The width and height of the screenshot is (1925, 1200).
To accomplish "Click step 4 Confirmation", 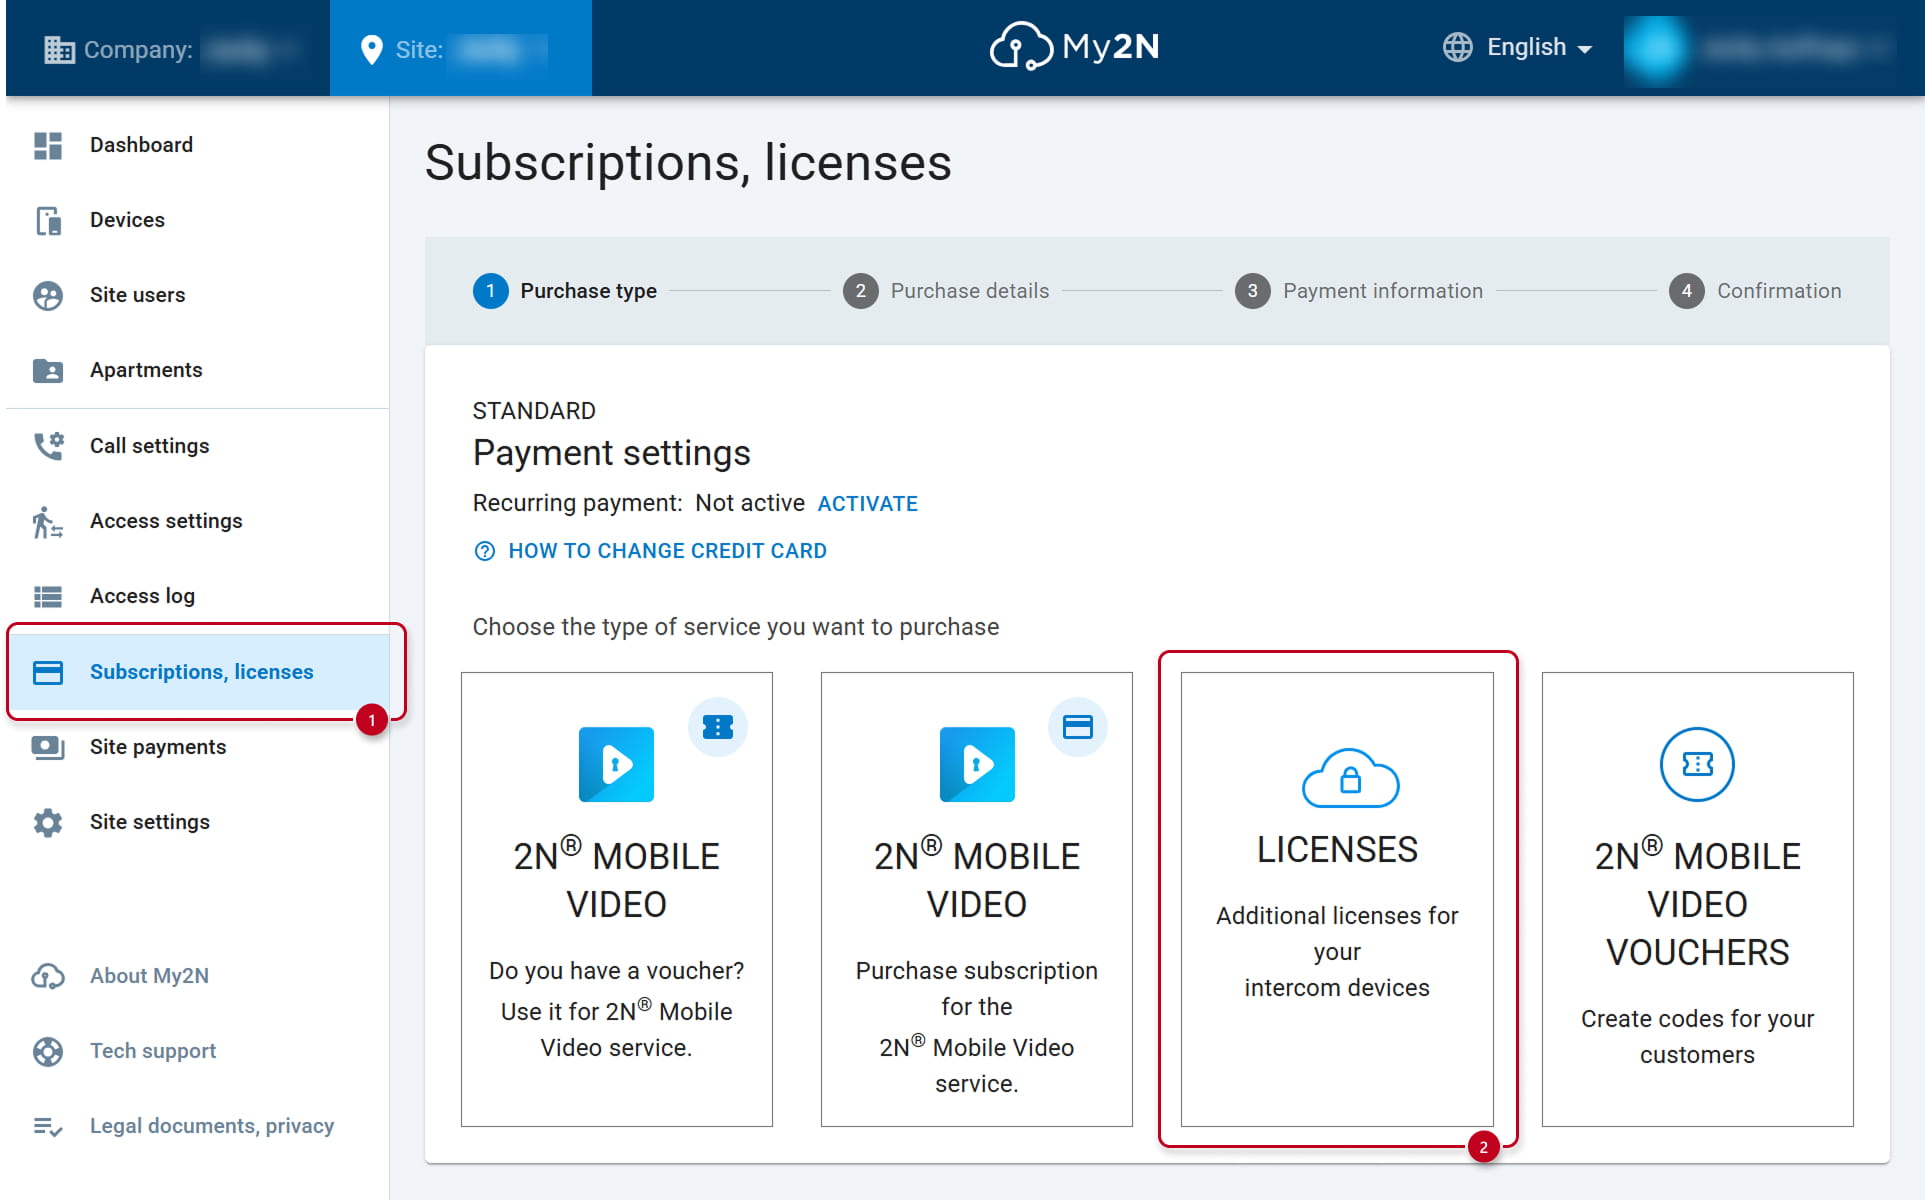I will 1755,291.
